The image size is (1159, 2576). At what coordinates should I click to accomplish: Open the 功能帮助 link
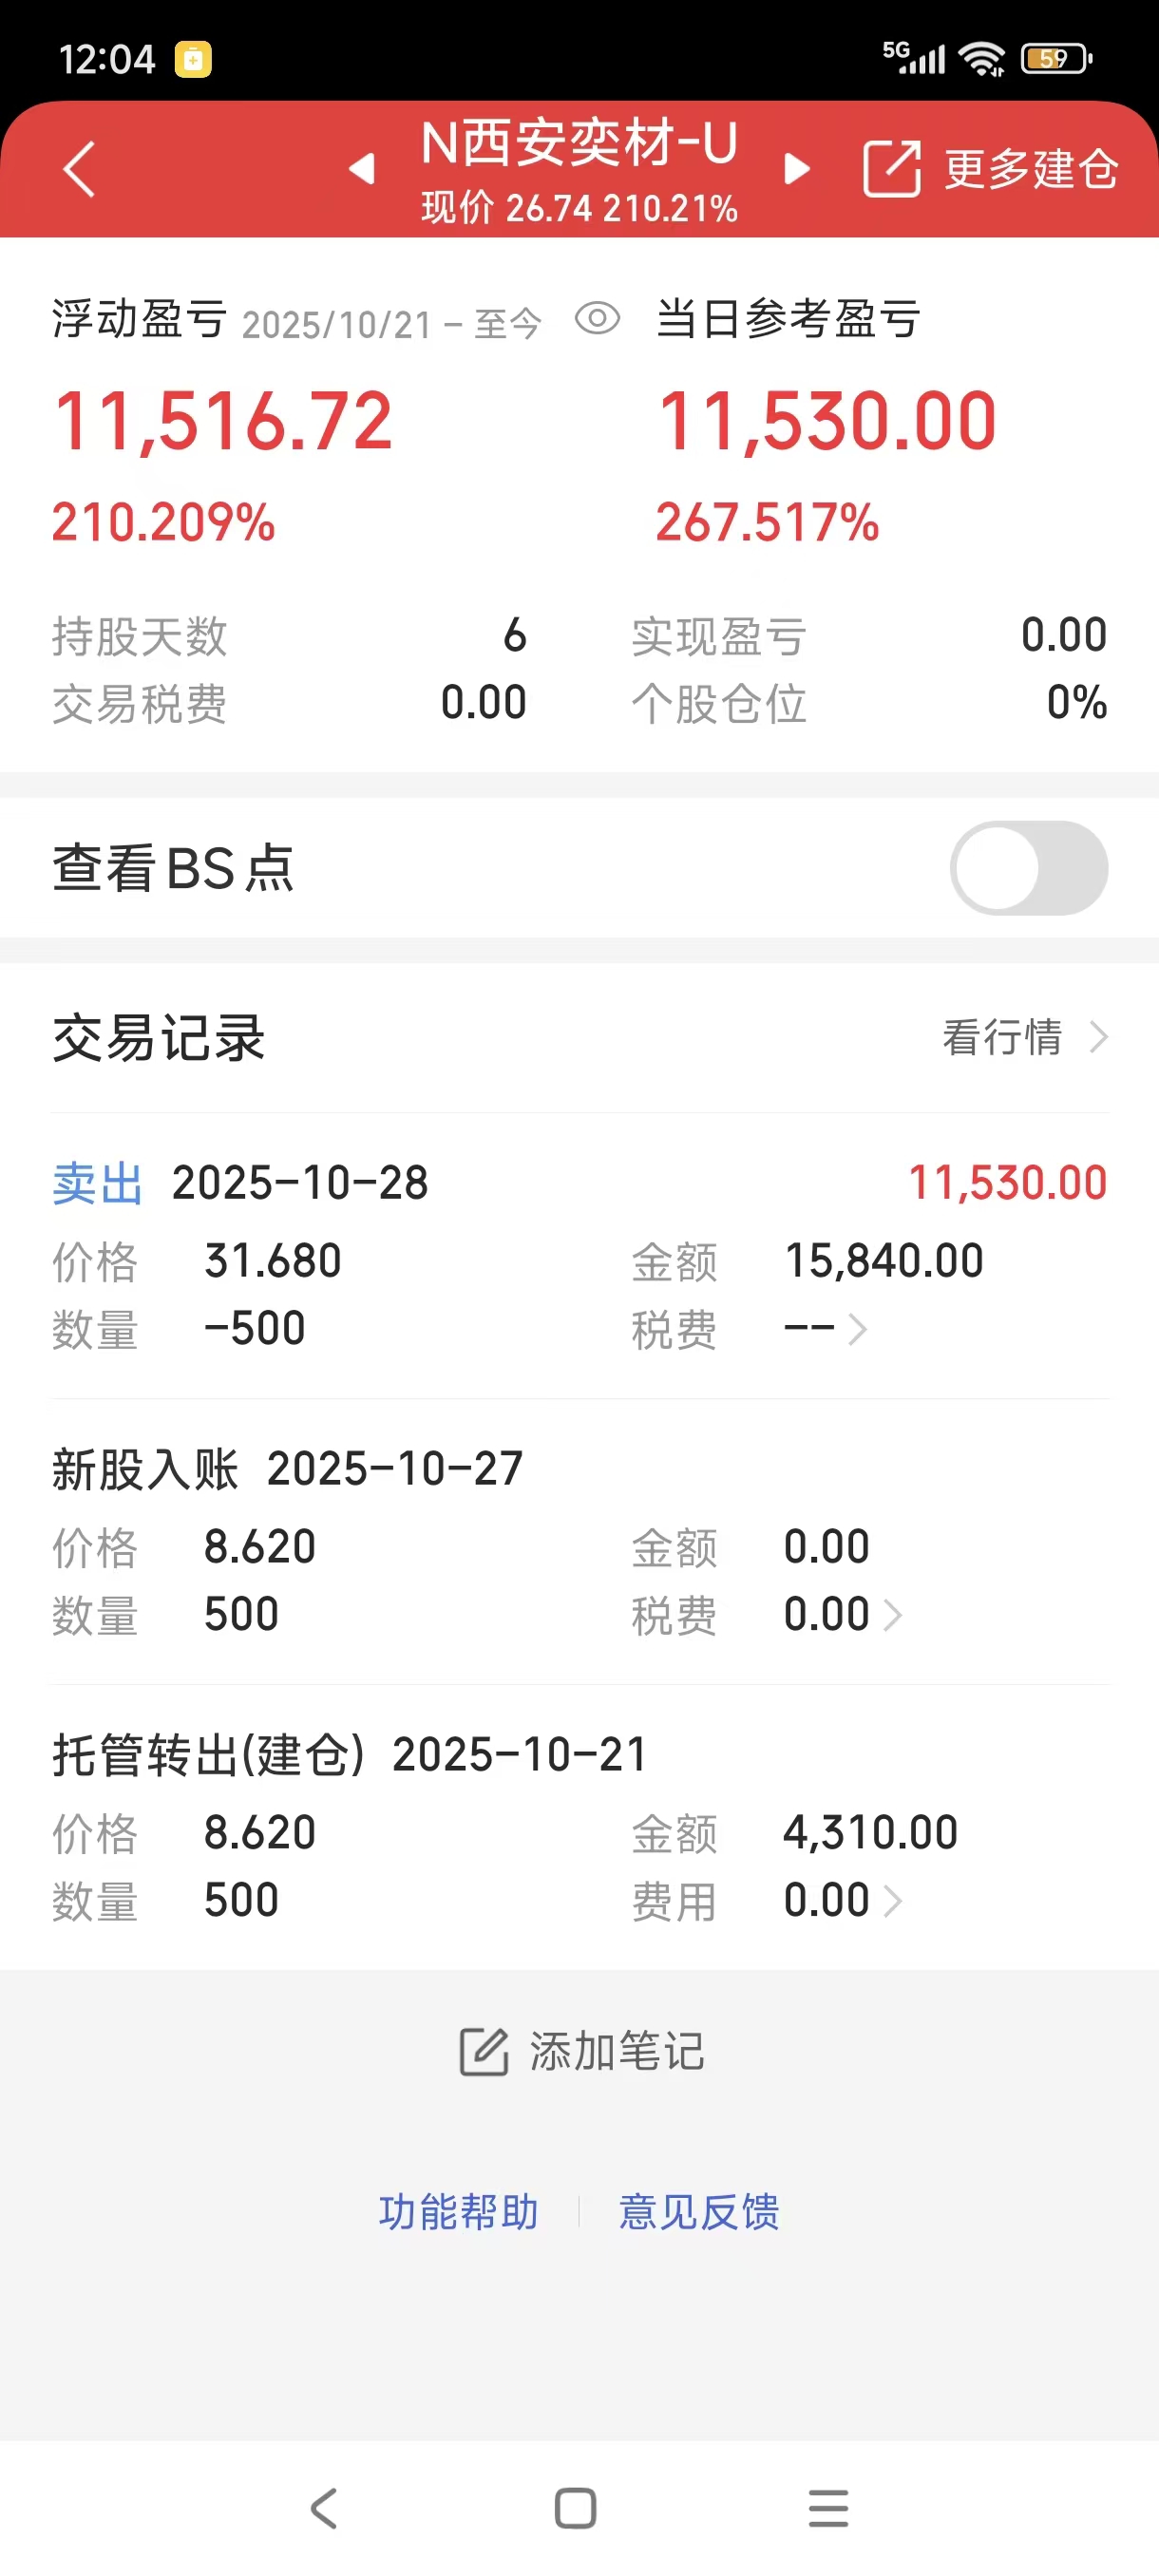[459, 2212]
